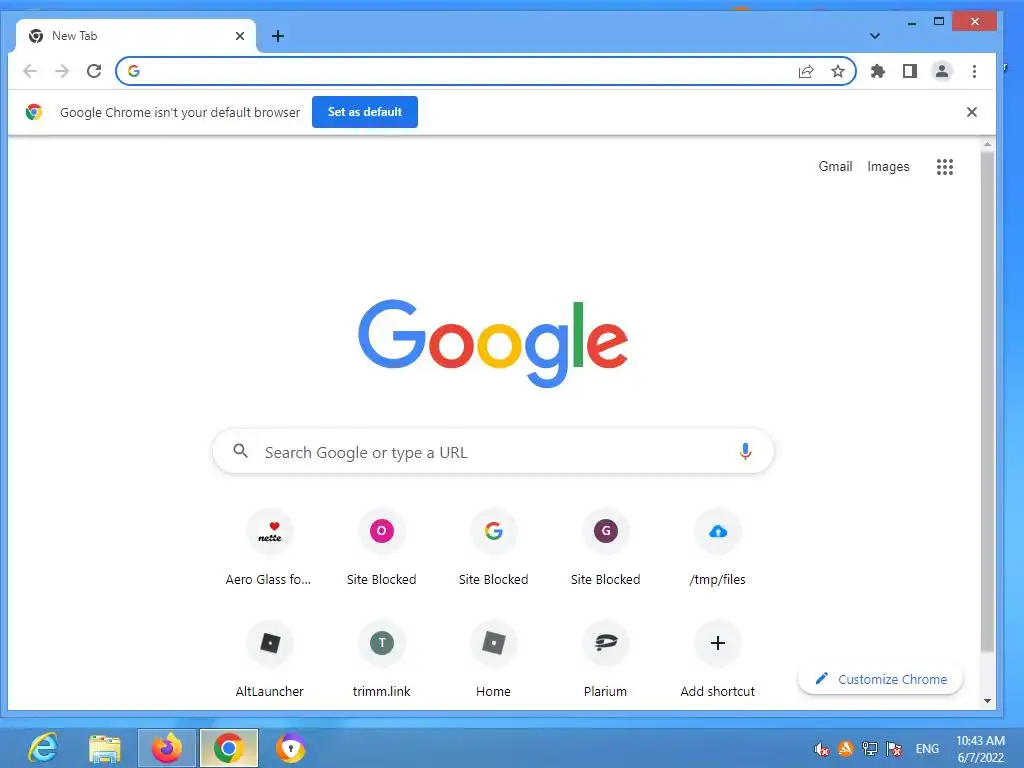Screen dimensions: 1024x768
Task: Click the muted volume tray icon
Action: click(x=822, y=749)
